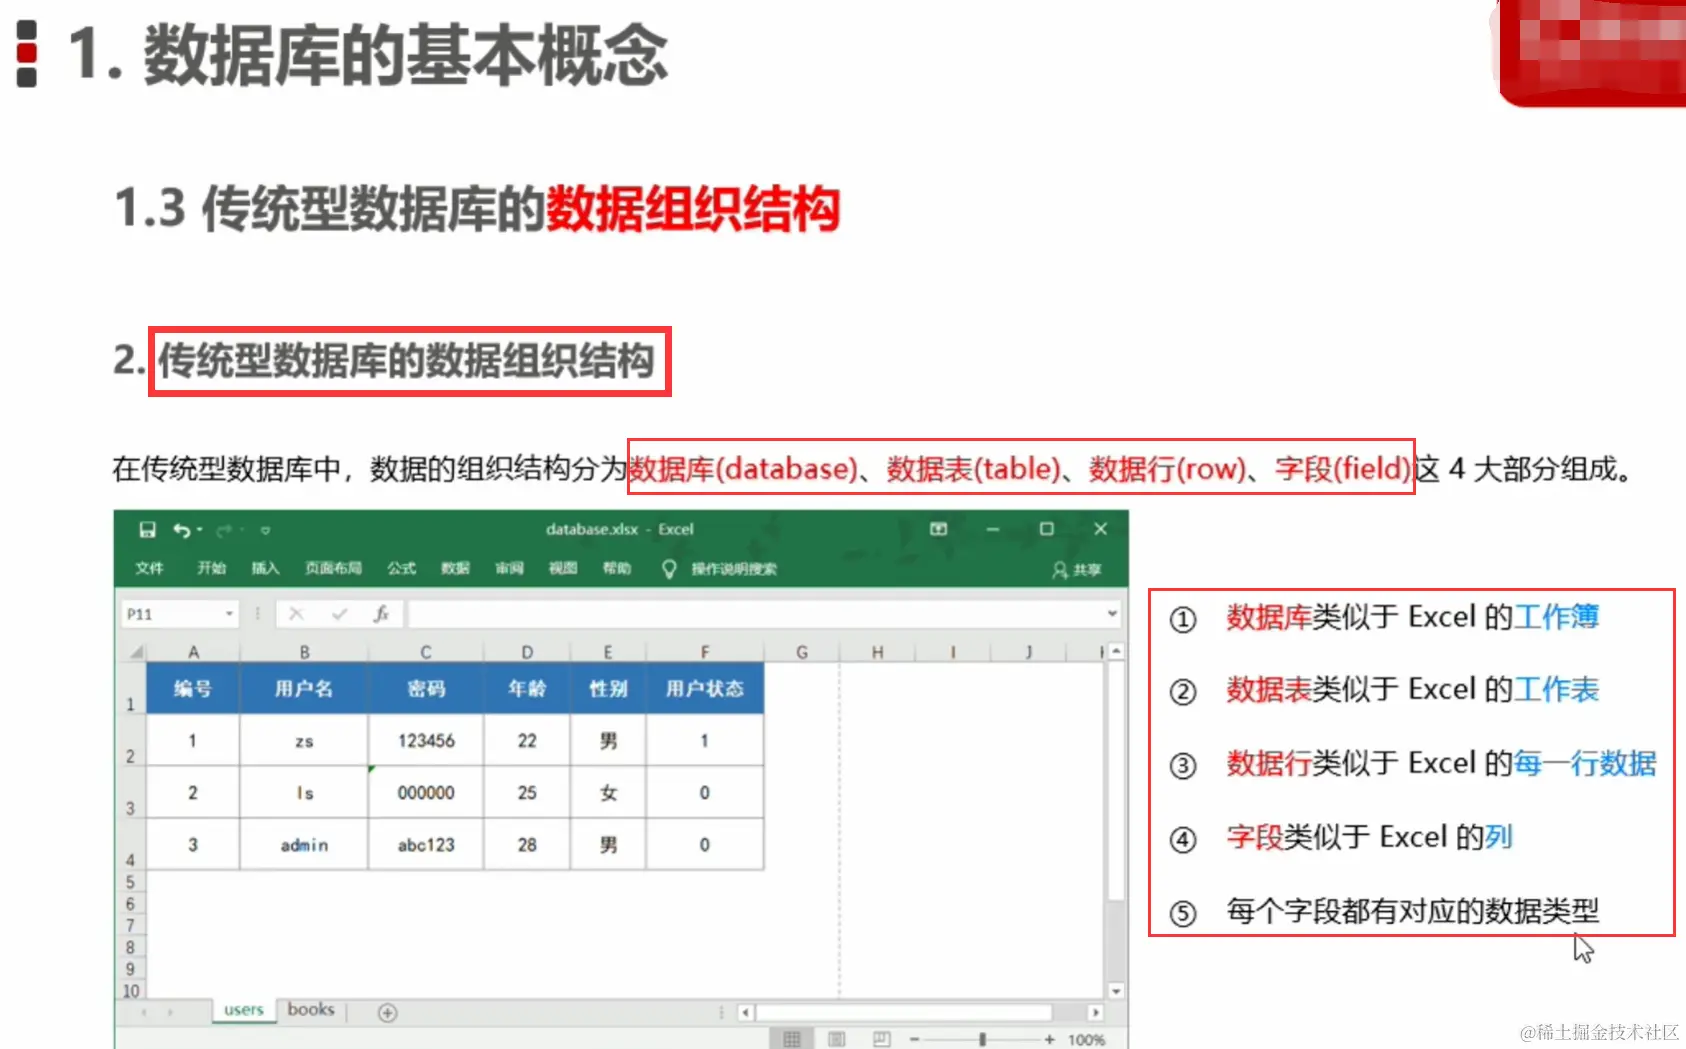Click previous sheet navigation arrow
This screenshot has height=1049, width=1686.
click(x=145, y=1012)
